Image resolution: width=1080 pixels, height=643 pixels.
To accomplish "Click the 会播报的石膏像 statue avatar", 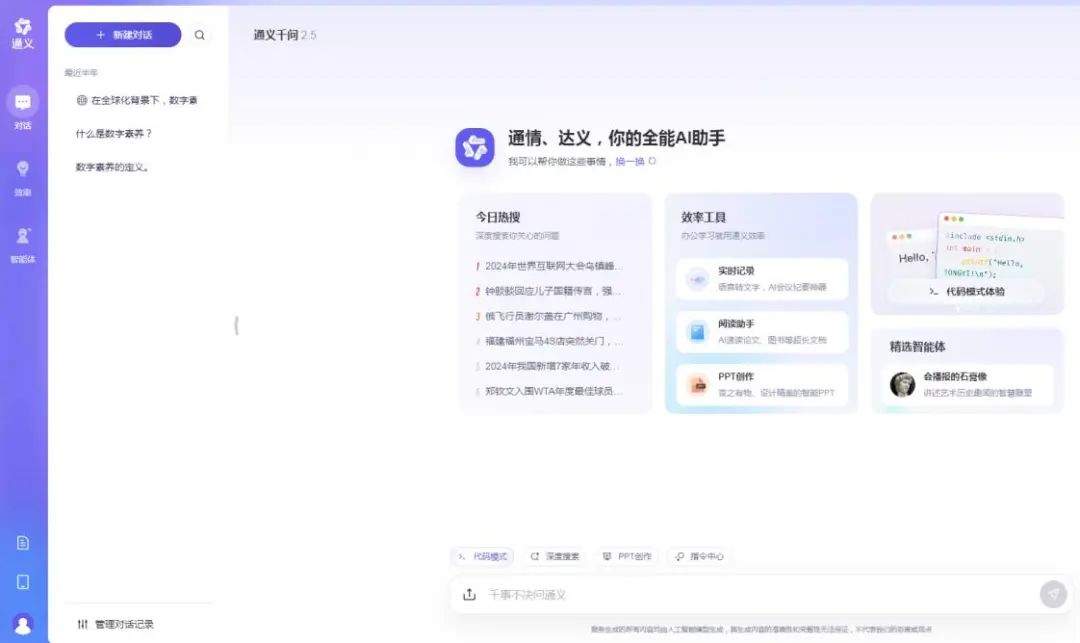I will 902,384.
